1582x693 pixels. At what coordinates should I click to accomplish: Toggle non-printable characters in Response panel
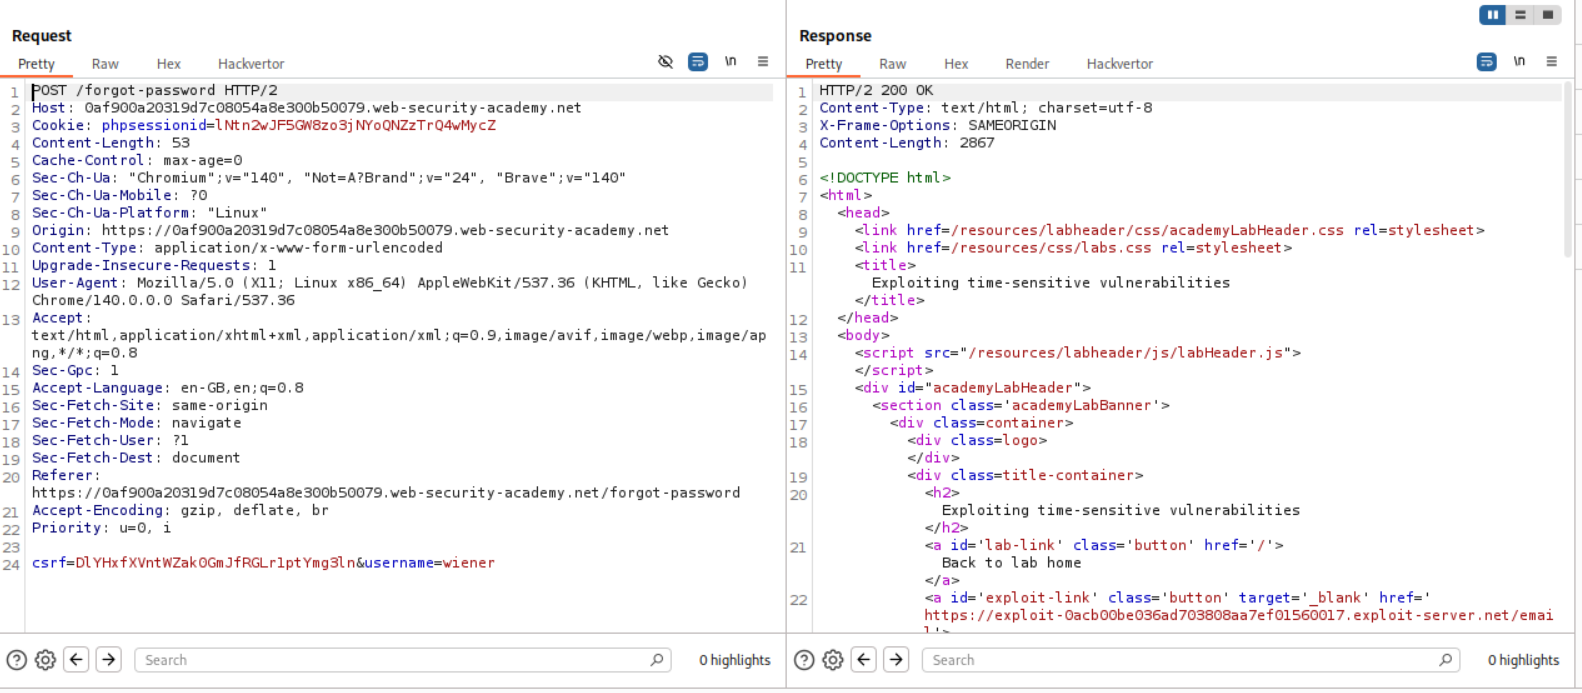[1519, 62]
